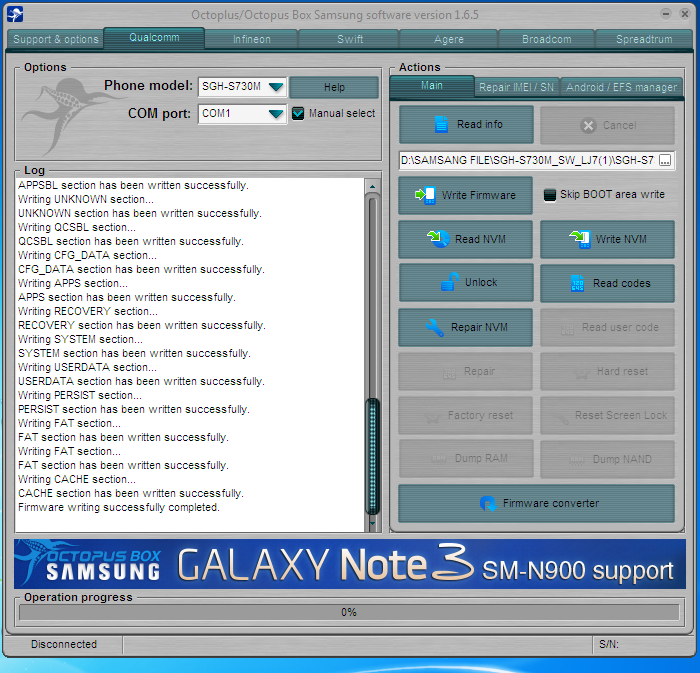The width and height of the screenshot is (700, 673).
Task: Click the Repair NVM wrench icon
Action: coord(434,328)
